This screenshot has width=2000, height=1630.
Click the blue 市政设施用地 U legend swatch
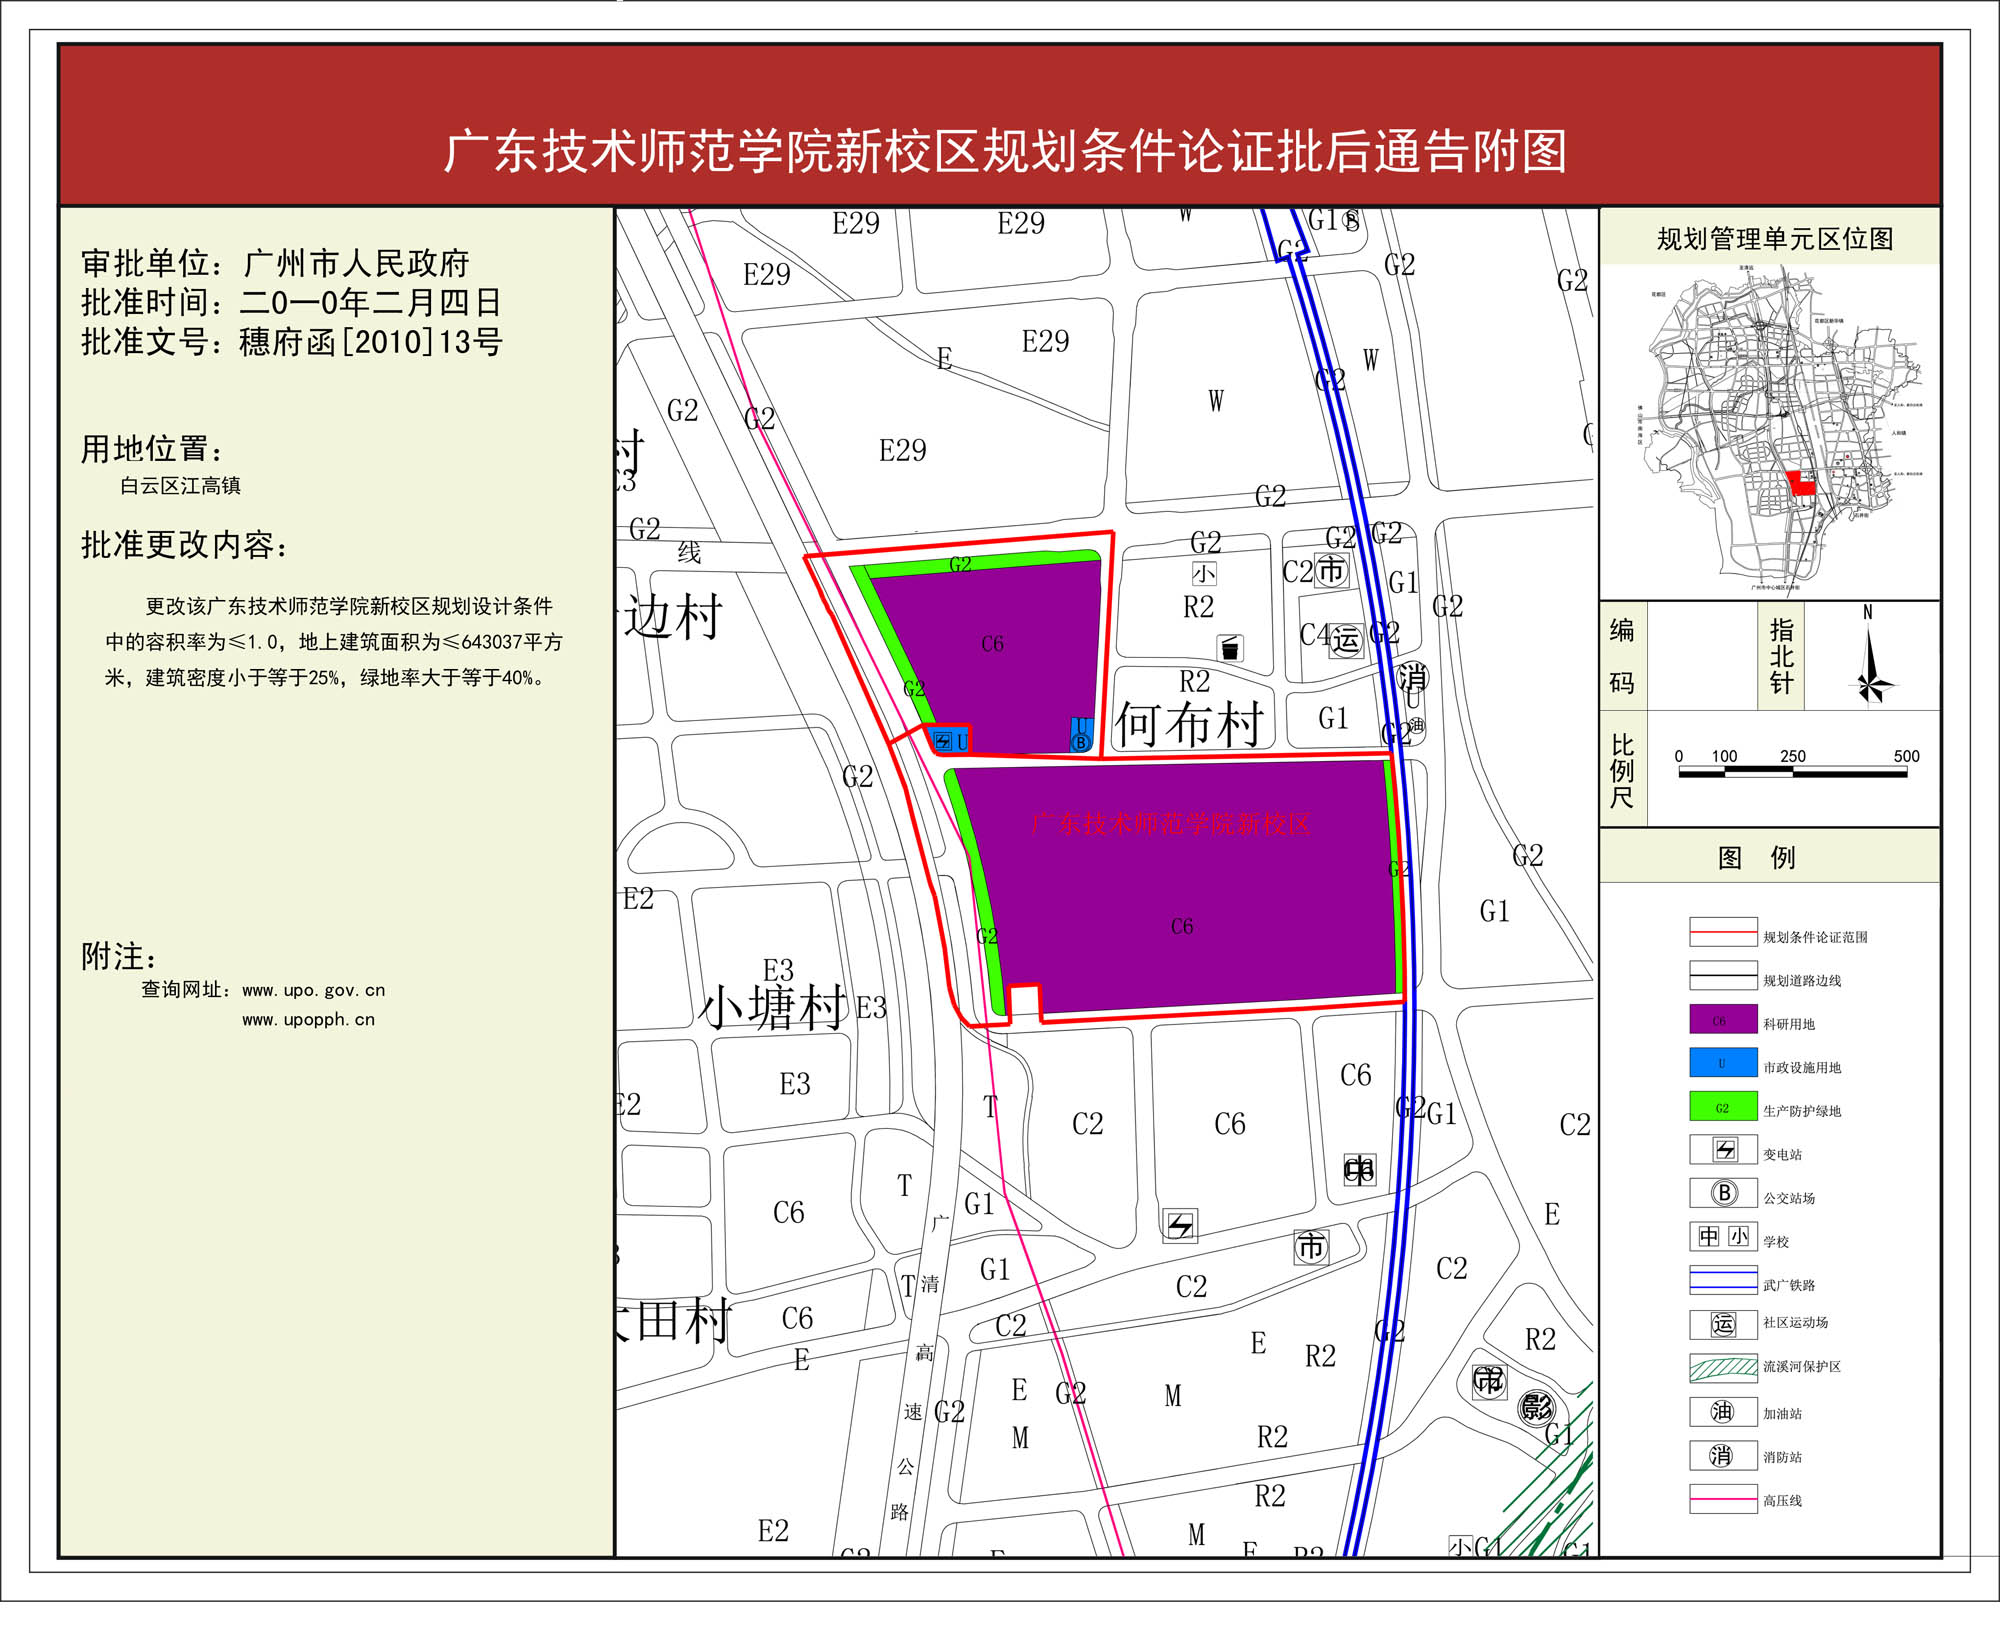click(1723, 1063)
